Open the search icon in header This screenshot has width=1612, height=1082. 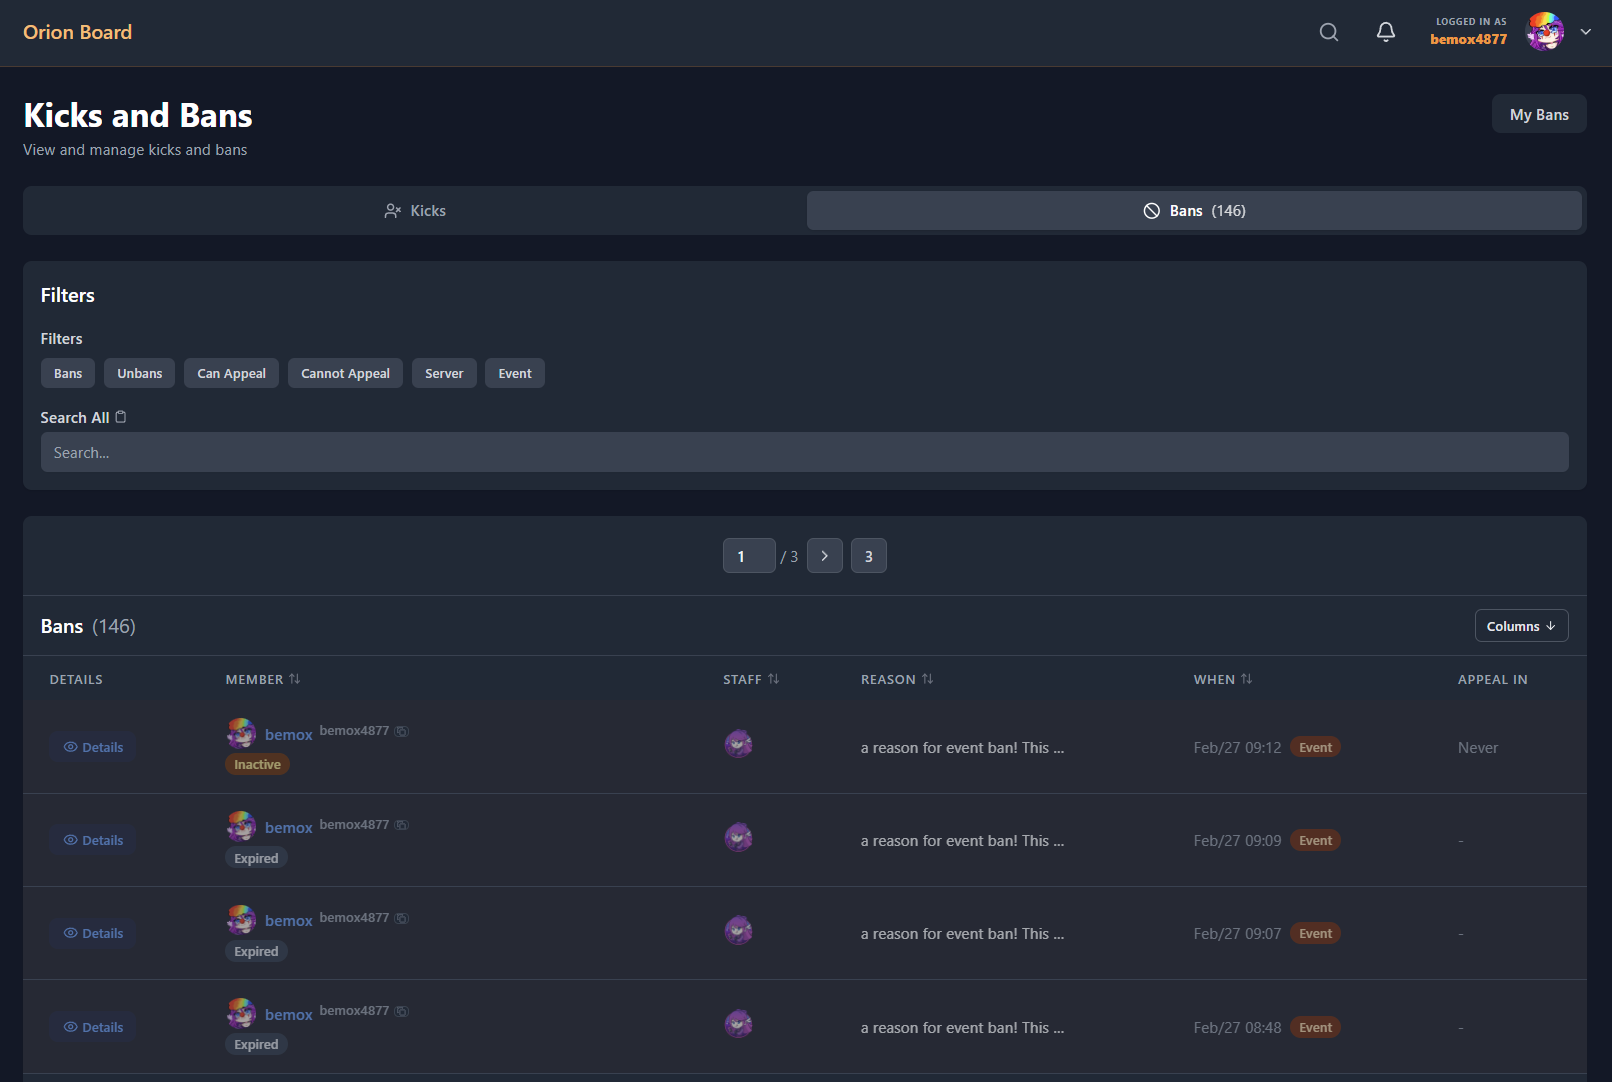click(x=1328, y=32)
